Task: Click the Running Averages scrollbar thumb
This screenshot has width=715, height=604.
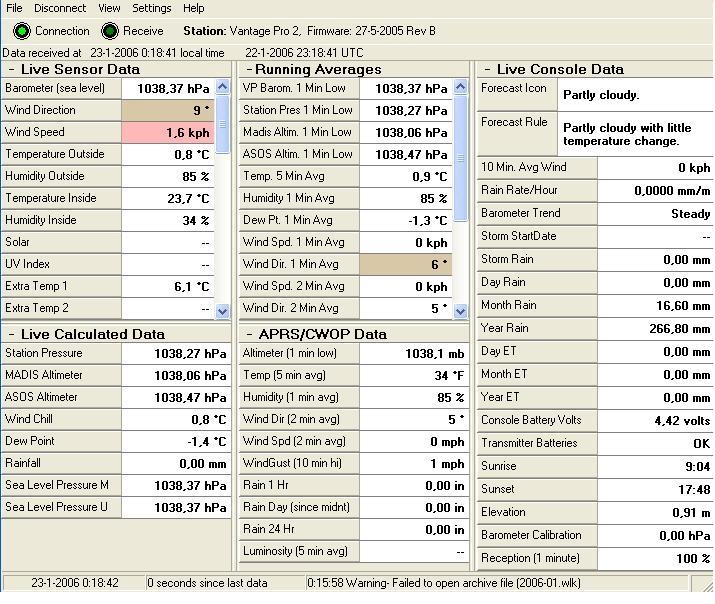Action: click(x=461, y=158)
